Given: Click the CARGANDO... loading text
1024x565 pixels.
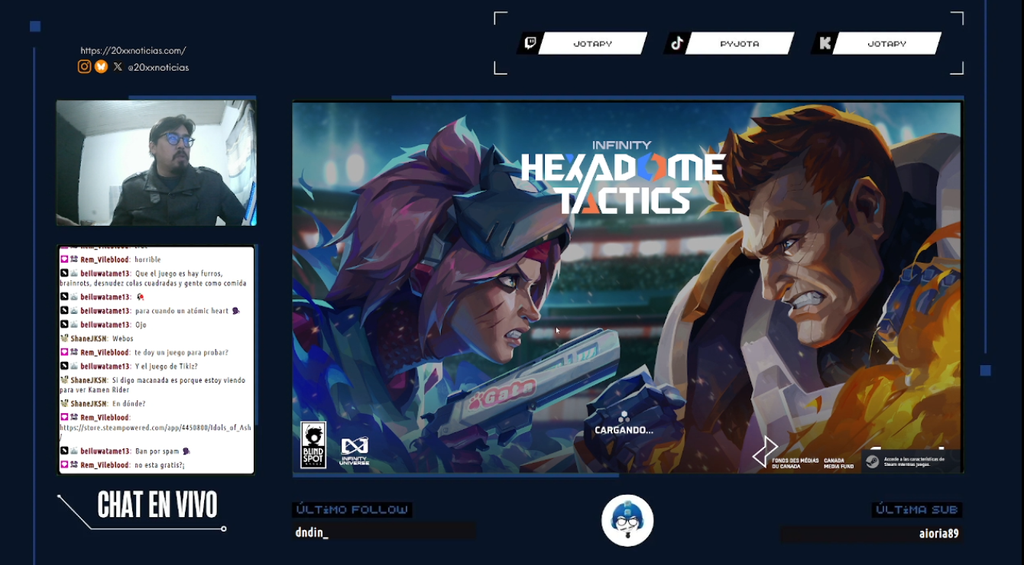Looking at the screenshot, I should tap(624, 430).
